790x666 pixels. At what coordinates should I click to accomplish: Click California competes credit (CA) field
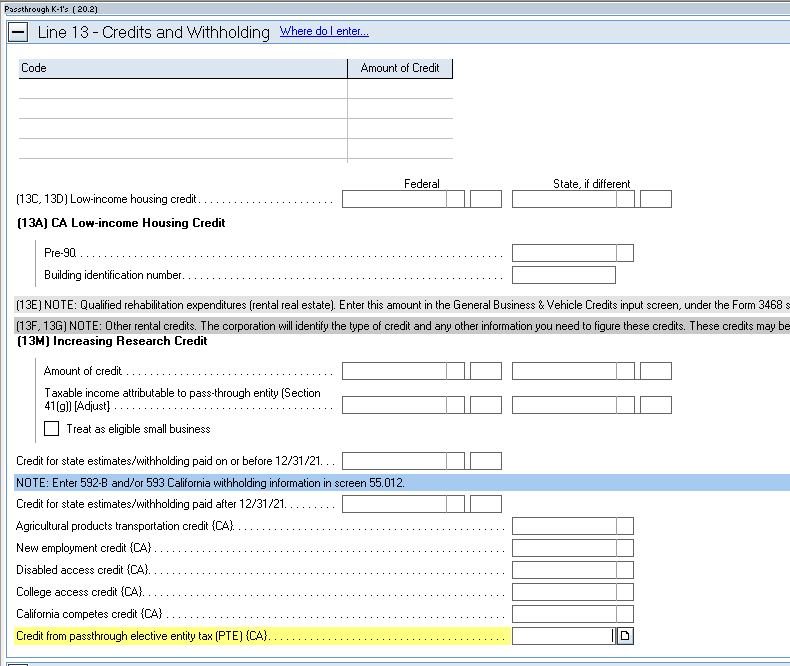(564, 614)
